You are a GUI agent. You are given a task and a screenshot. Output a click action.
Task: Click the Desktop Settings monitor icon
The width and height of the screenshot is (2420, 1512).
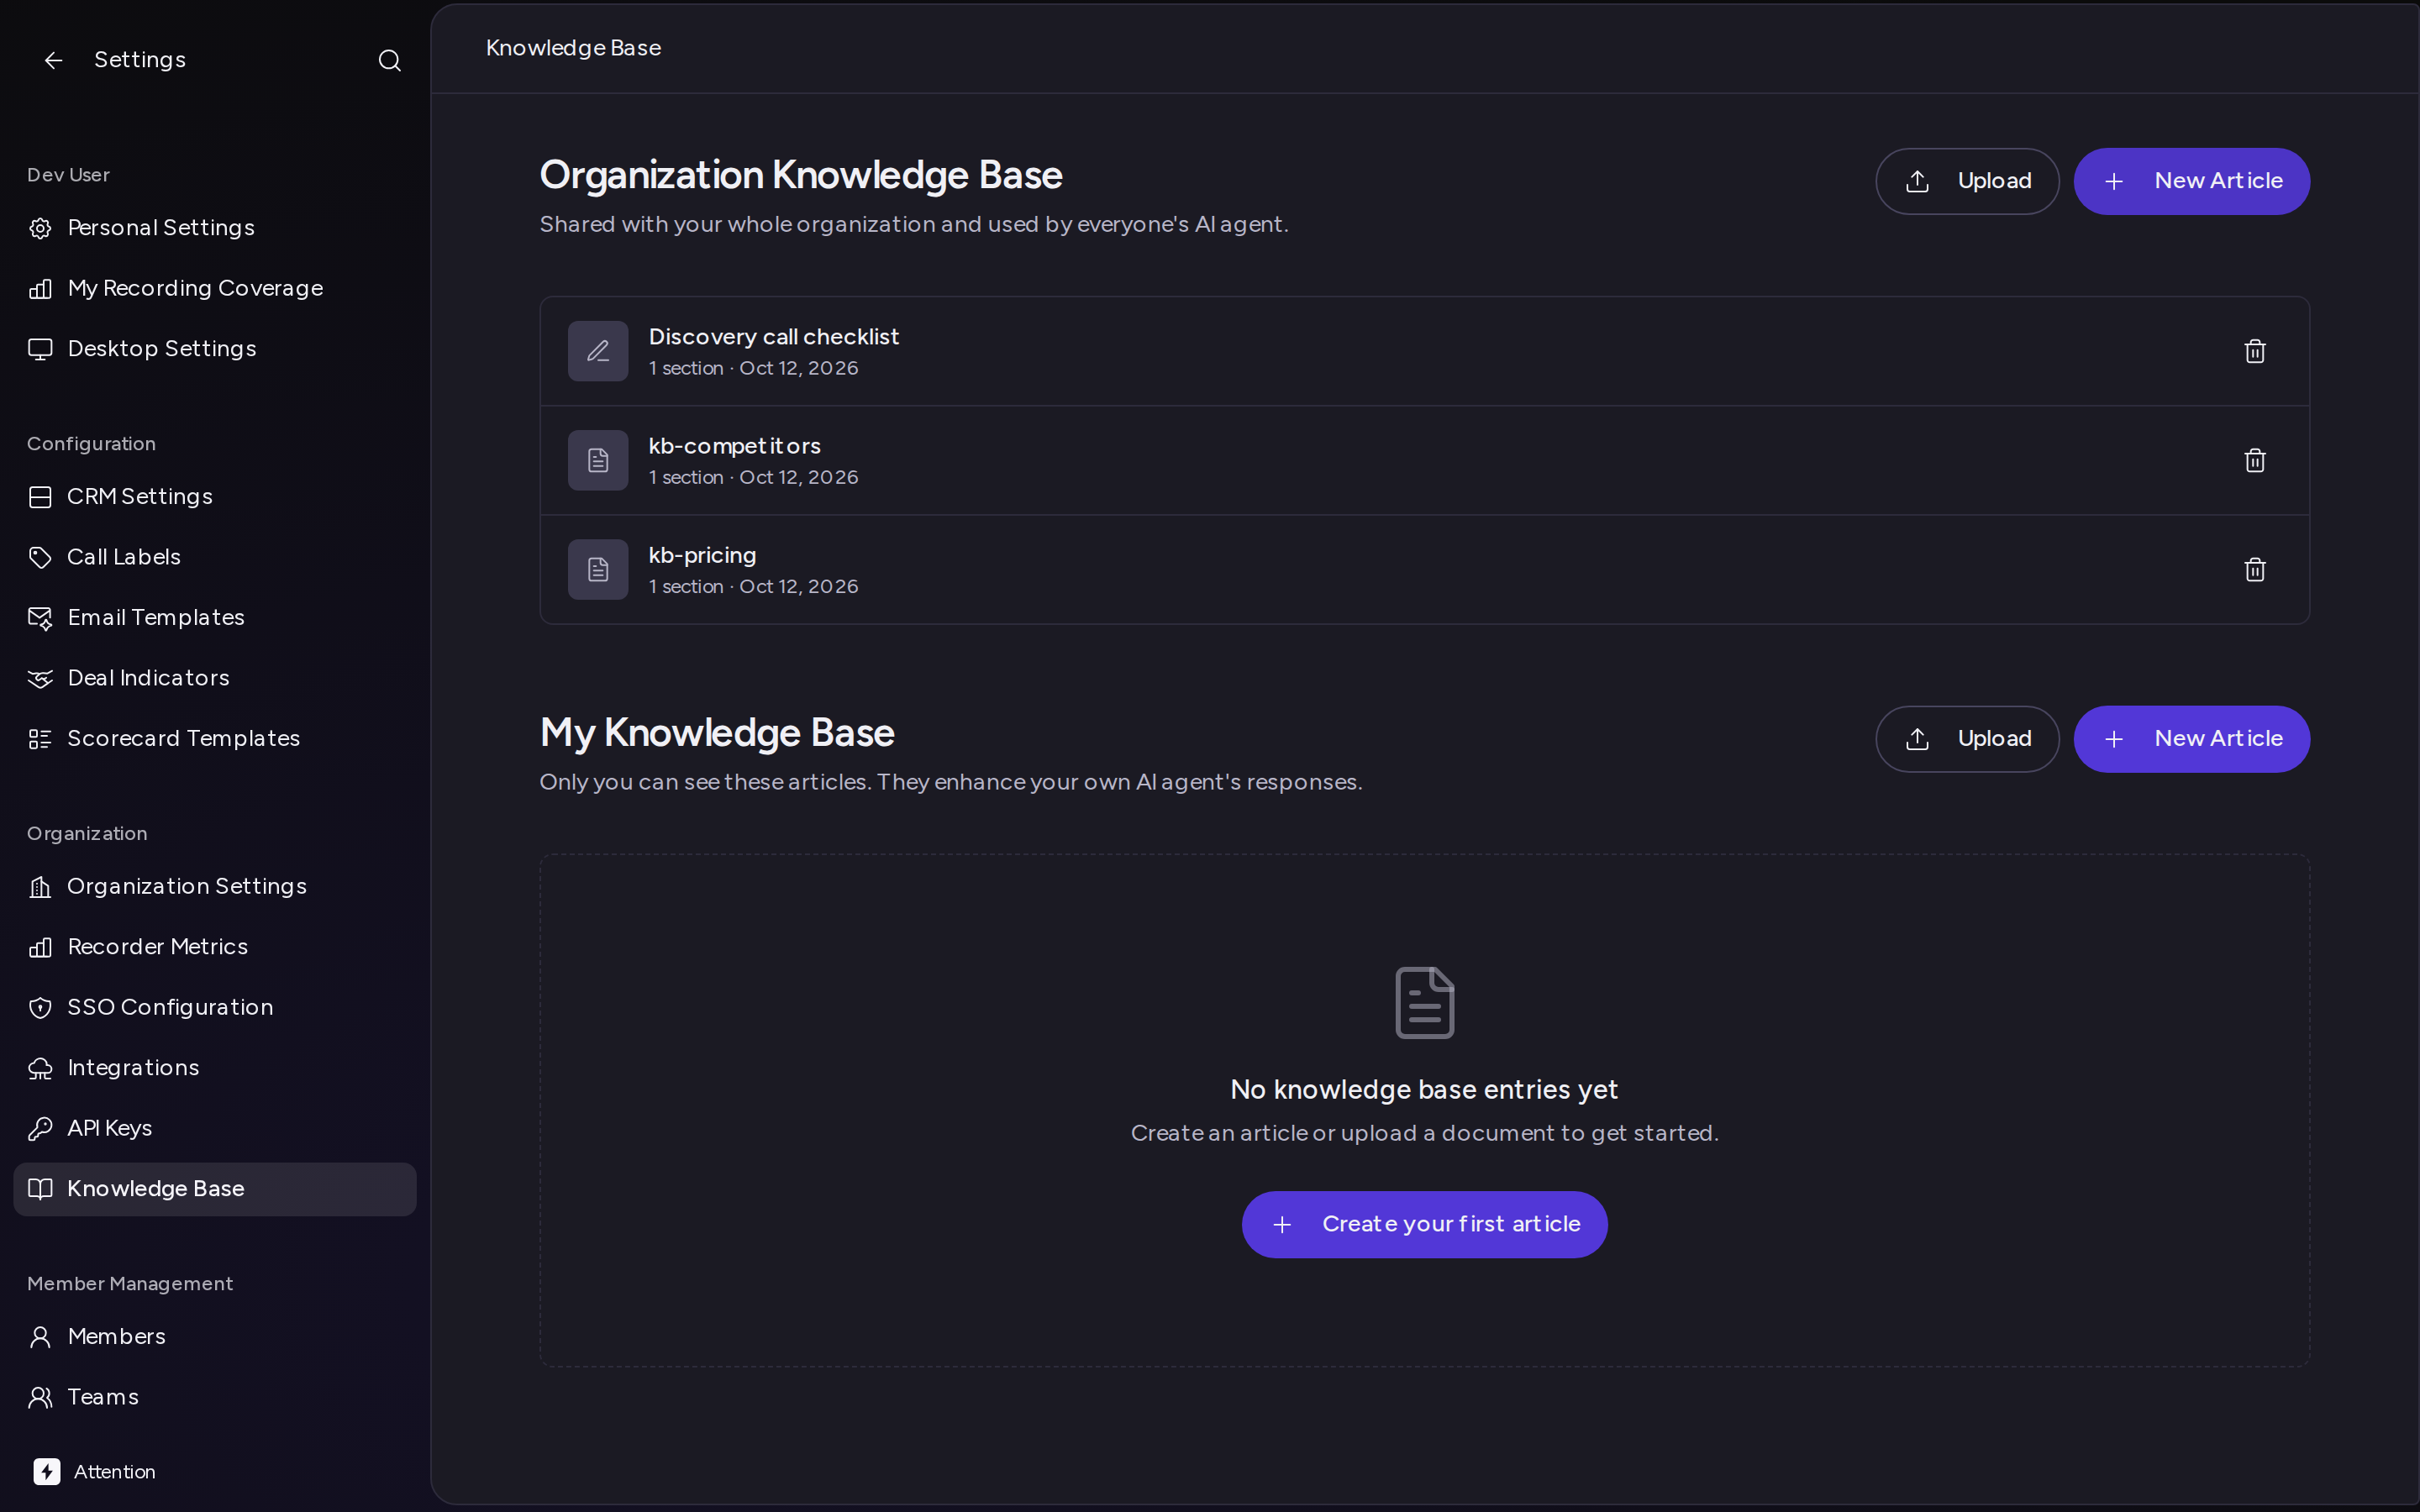[40, 349]
